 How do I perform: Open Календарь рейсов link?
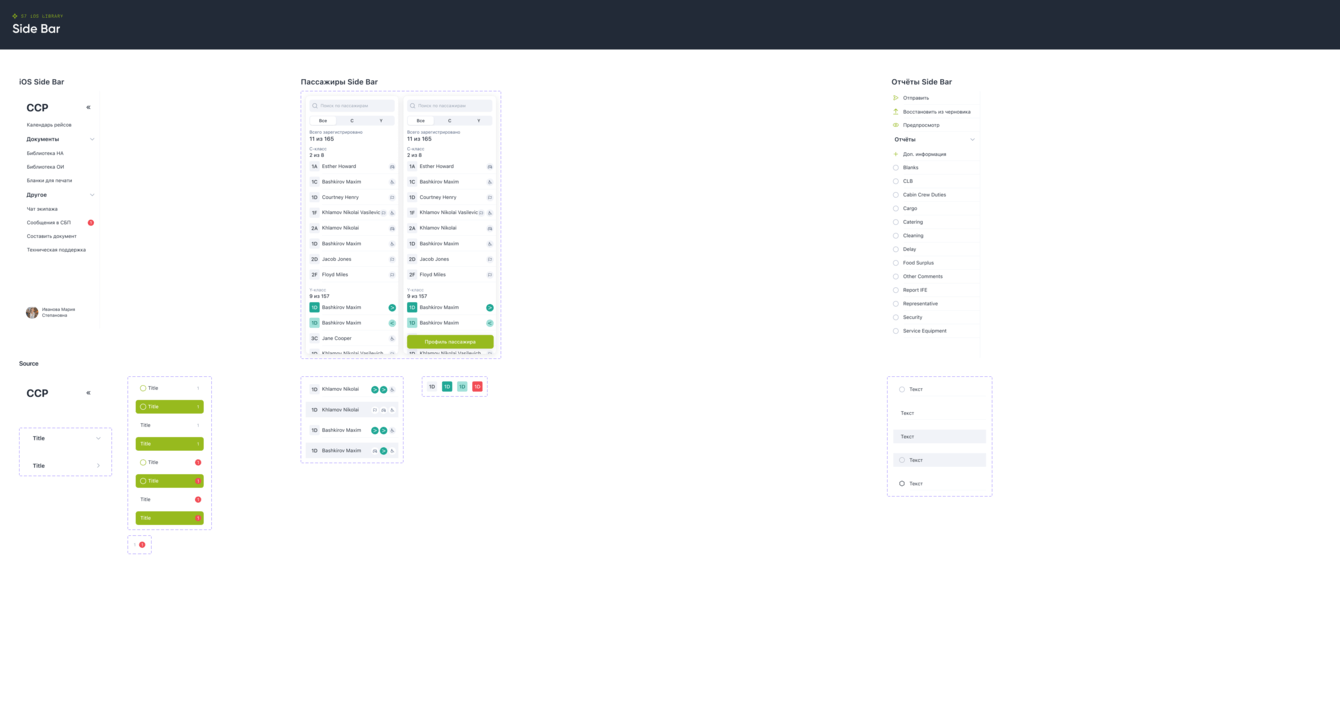pos(49,125)
